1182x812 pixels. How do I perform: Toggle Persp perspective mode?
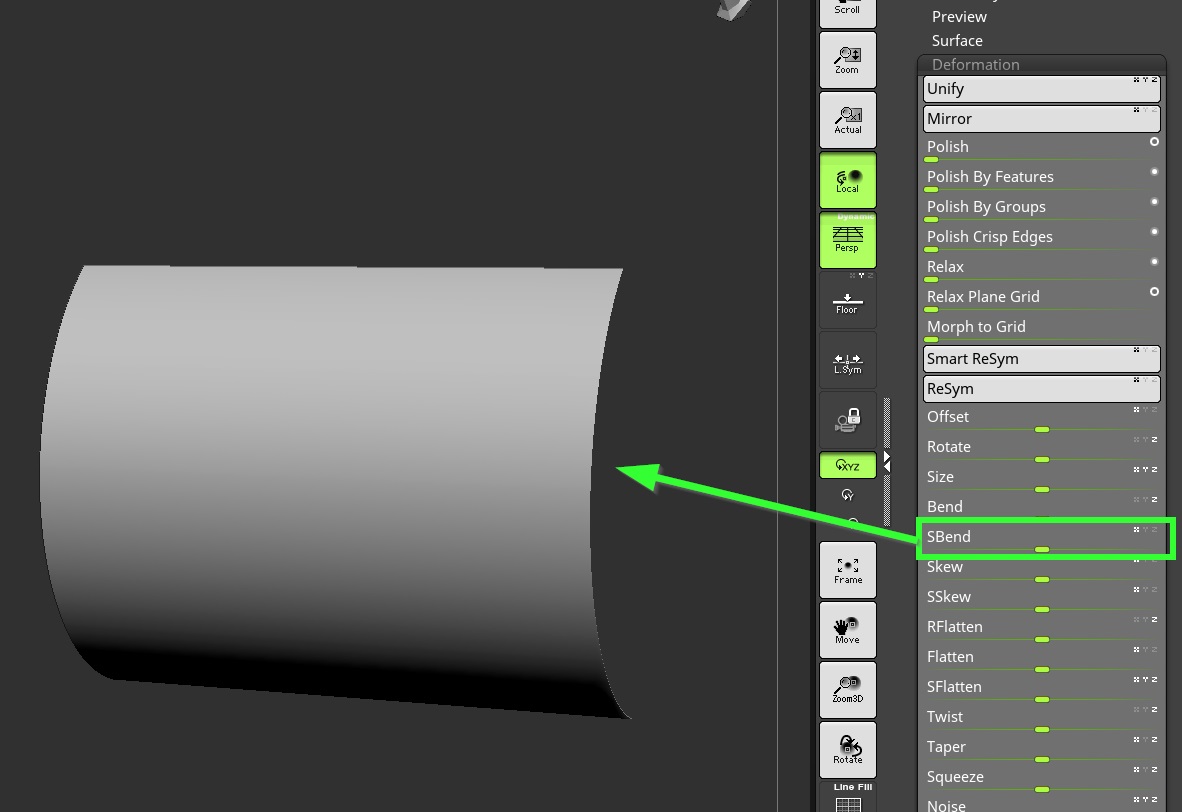coord(847,240)
